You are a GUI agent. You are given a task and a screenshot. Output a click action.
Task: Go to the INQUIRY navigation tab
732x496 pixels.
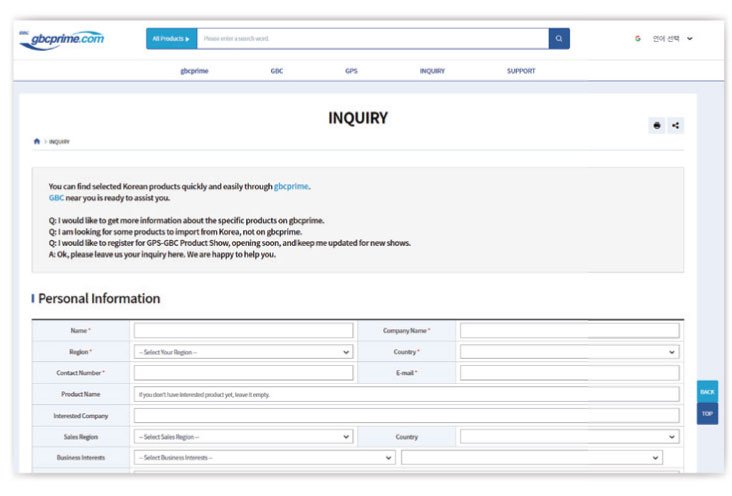click(432, 71)
